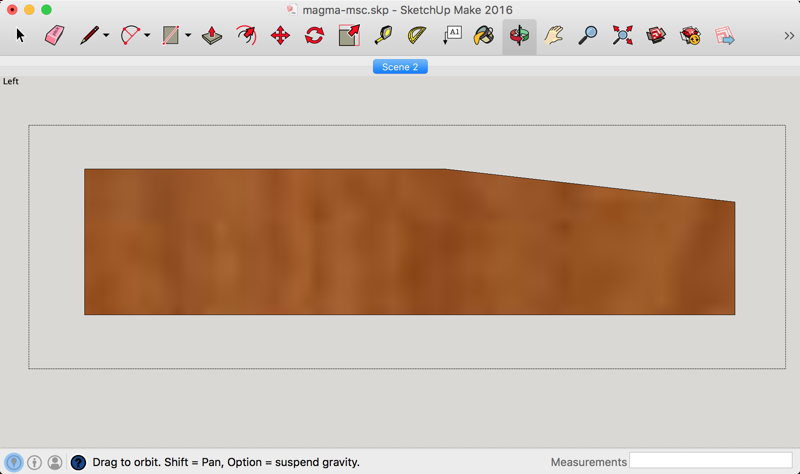This screenshot has height=474, width=800.
Task: Open the Rectangle shape tool dropdown arrow
Action: (188, 37)
